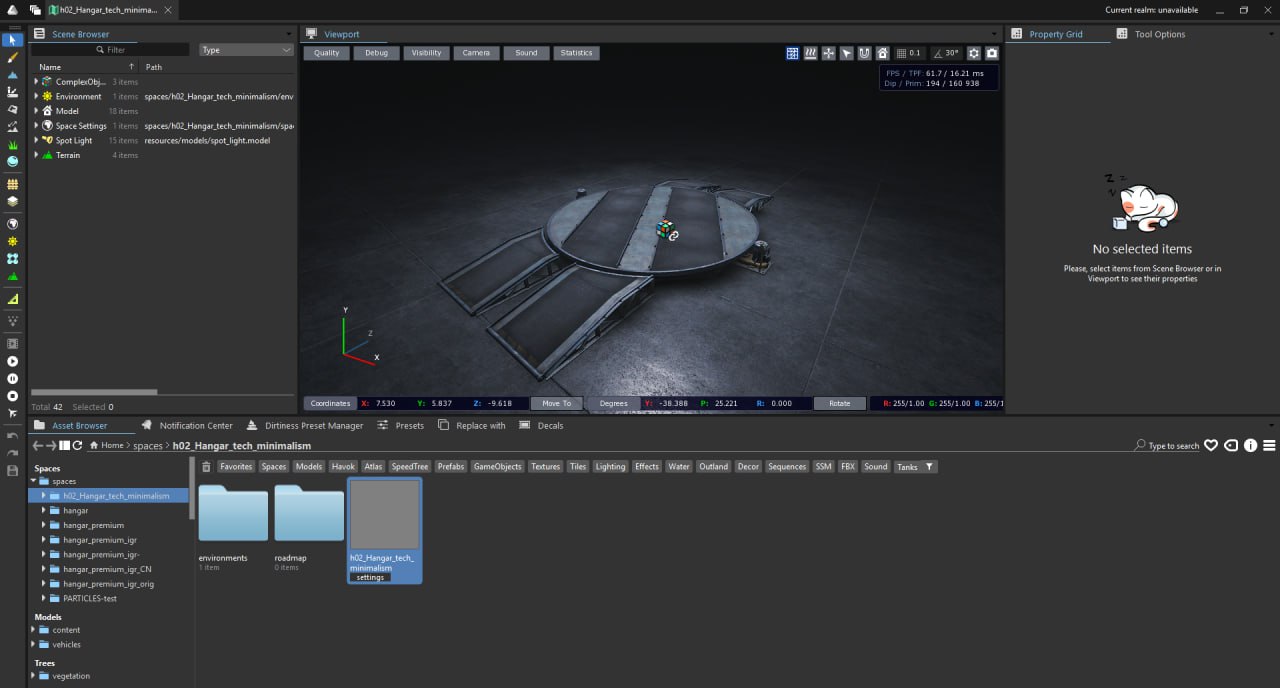Expand the Spot Light tree node
Viewport: 1280px width, 688px height.
point(36,141)
